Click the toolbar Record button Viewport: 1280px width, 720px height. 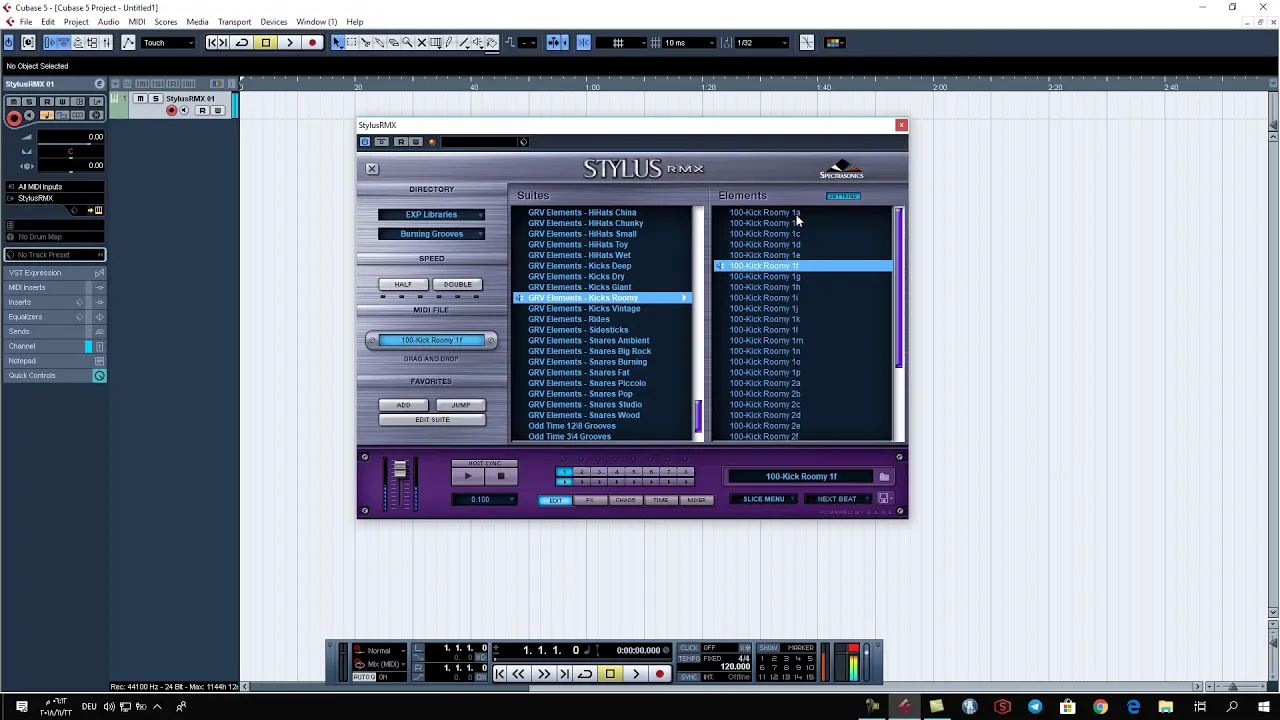click(x=312, y=43)
